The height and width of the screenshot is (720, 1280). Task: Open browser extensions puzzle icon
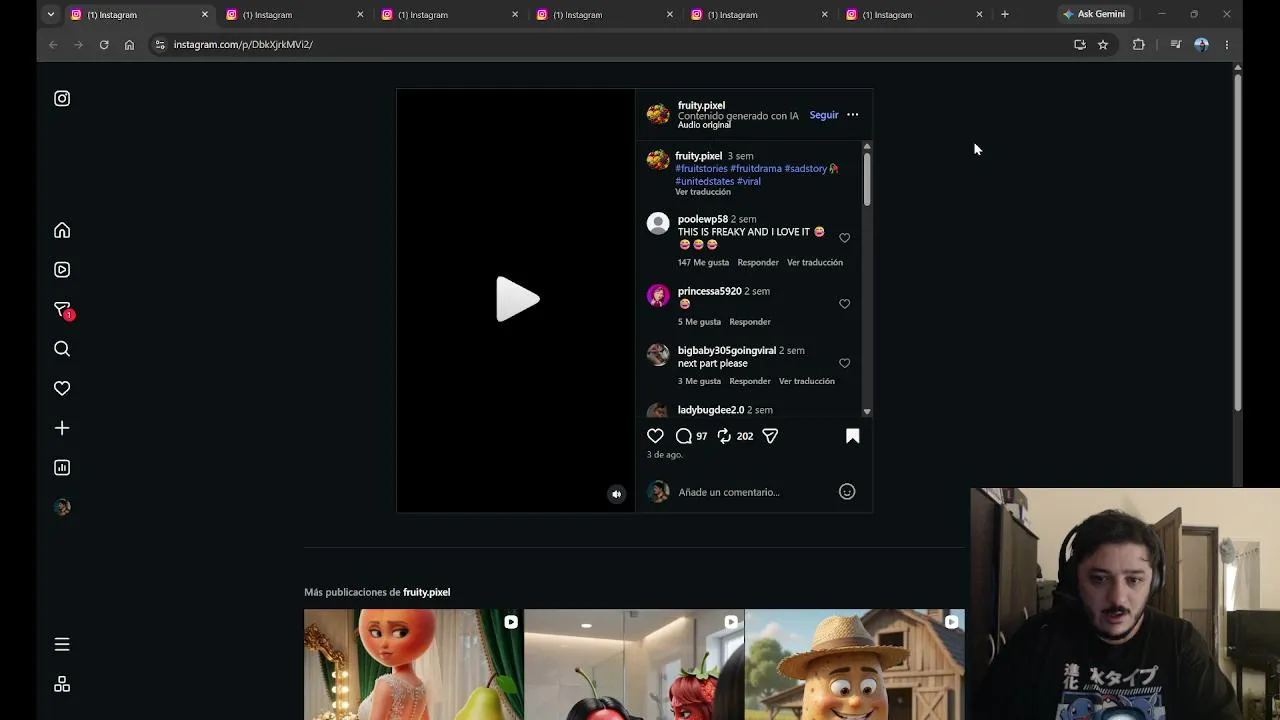pyautogui.click(x=1139, y=45)
